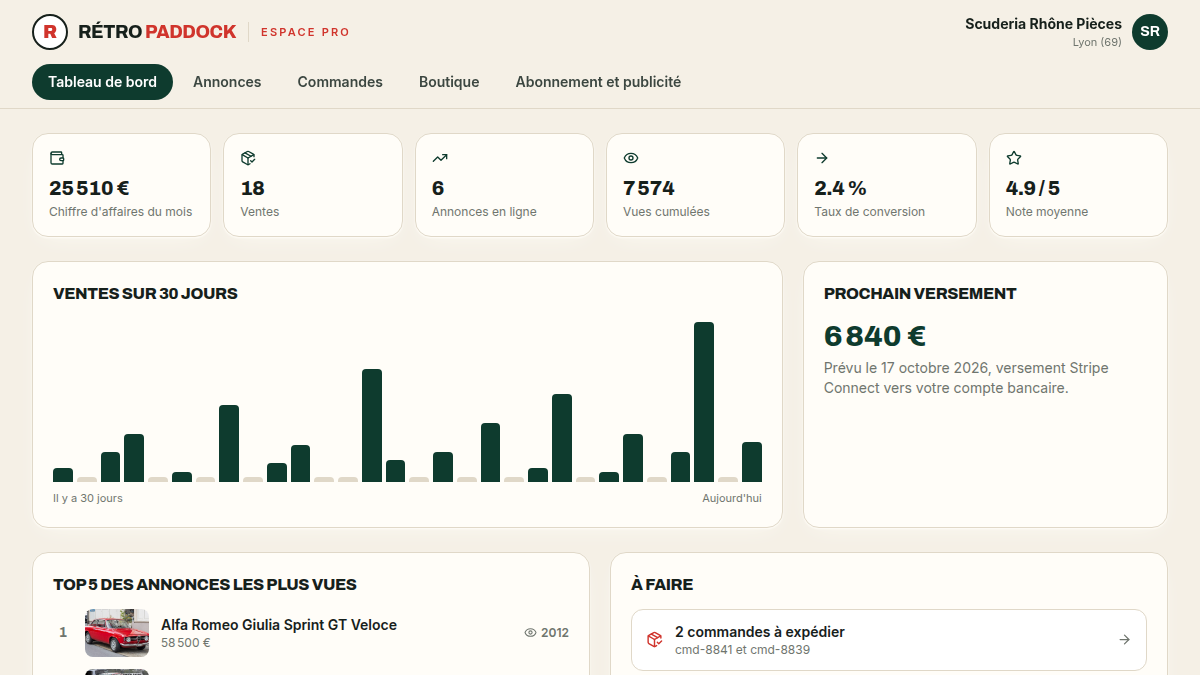Open the SR account avatar
1200x675 pixels.
click(x=1150, y=32)
